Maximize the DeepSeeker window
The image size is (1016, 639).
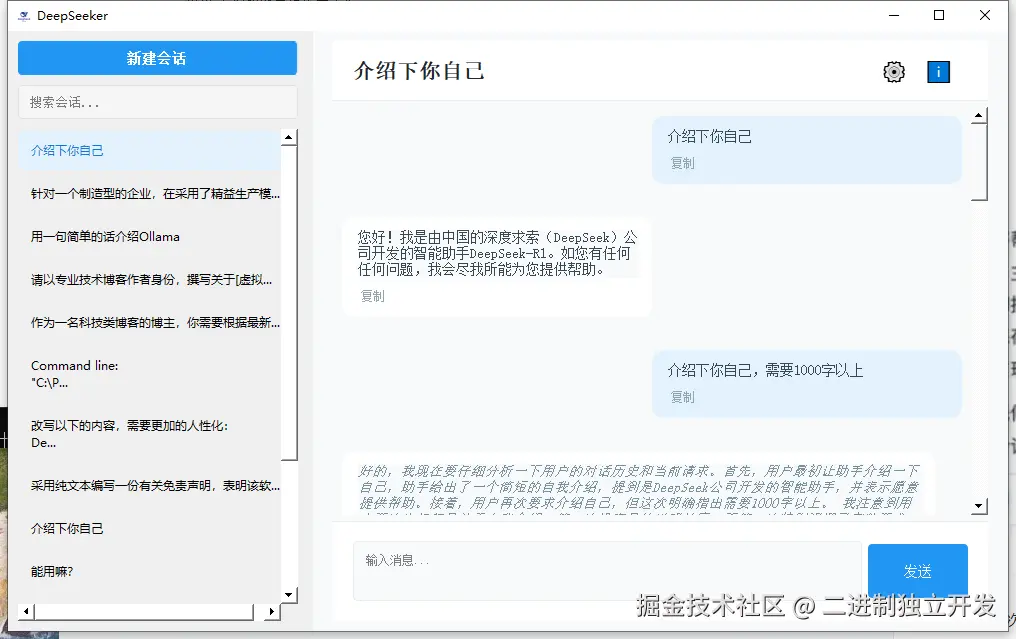(x=938, y=16)
